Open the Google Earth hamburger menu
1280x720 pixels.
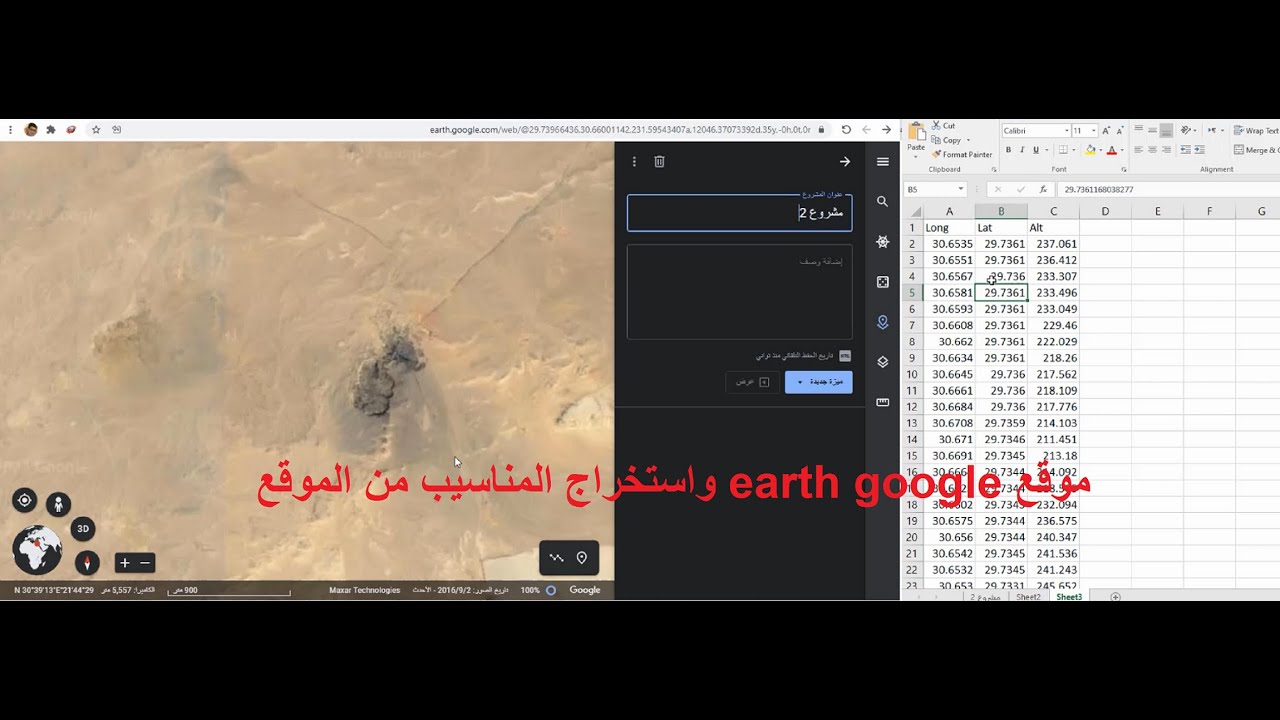[x=882, y=161]
